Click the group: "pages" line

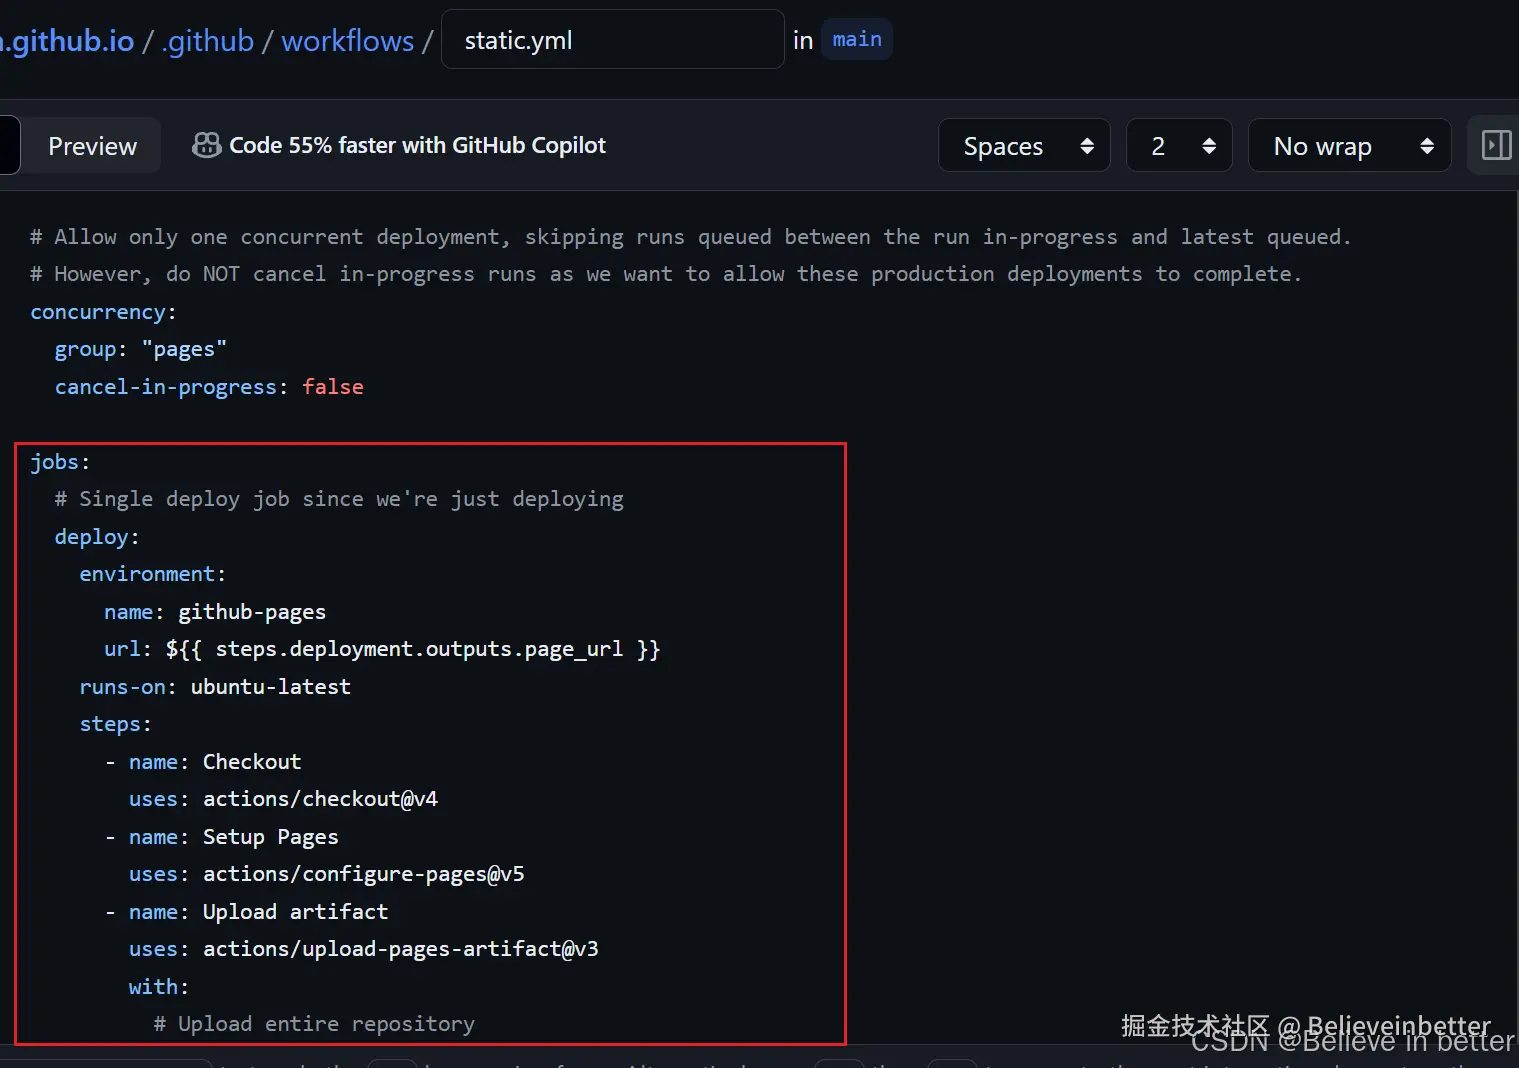pos(141,350)
